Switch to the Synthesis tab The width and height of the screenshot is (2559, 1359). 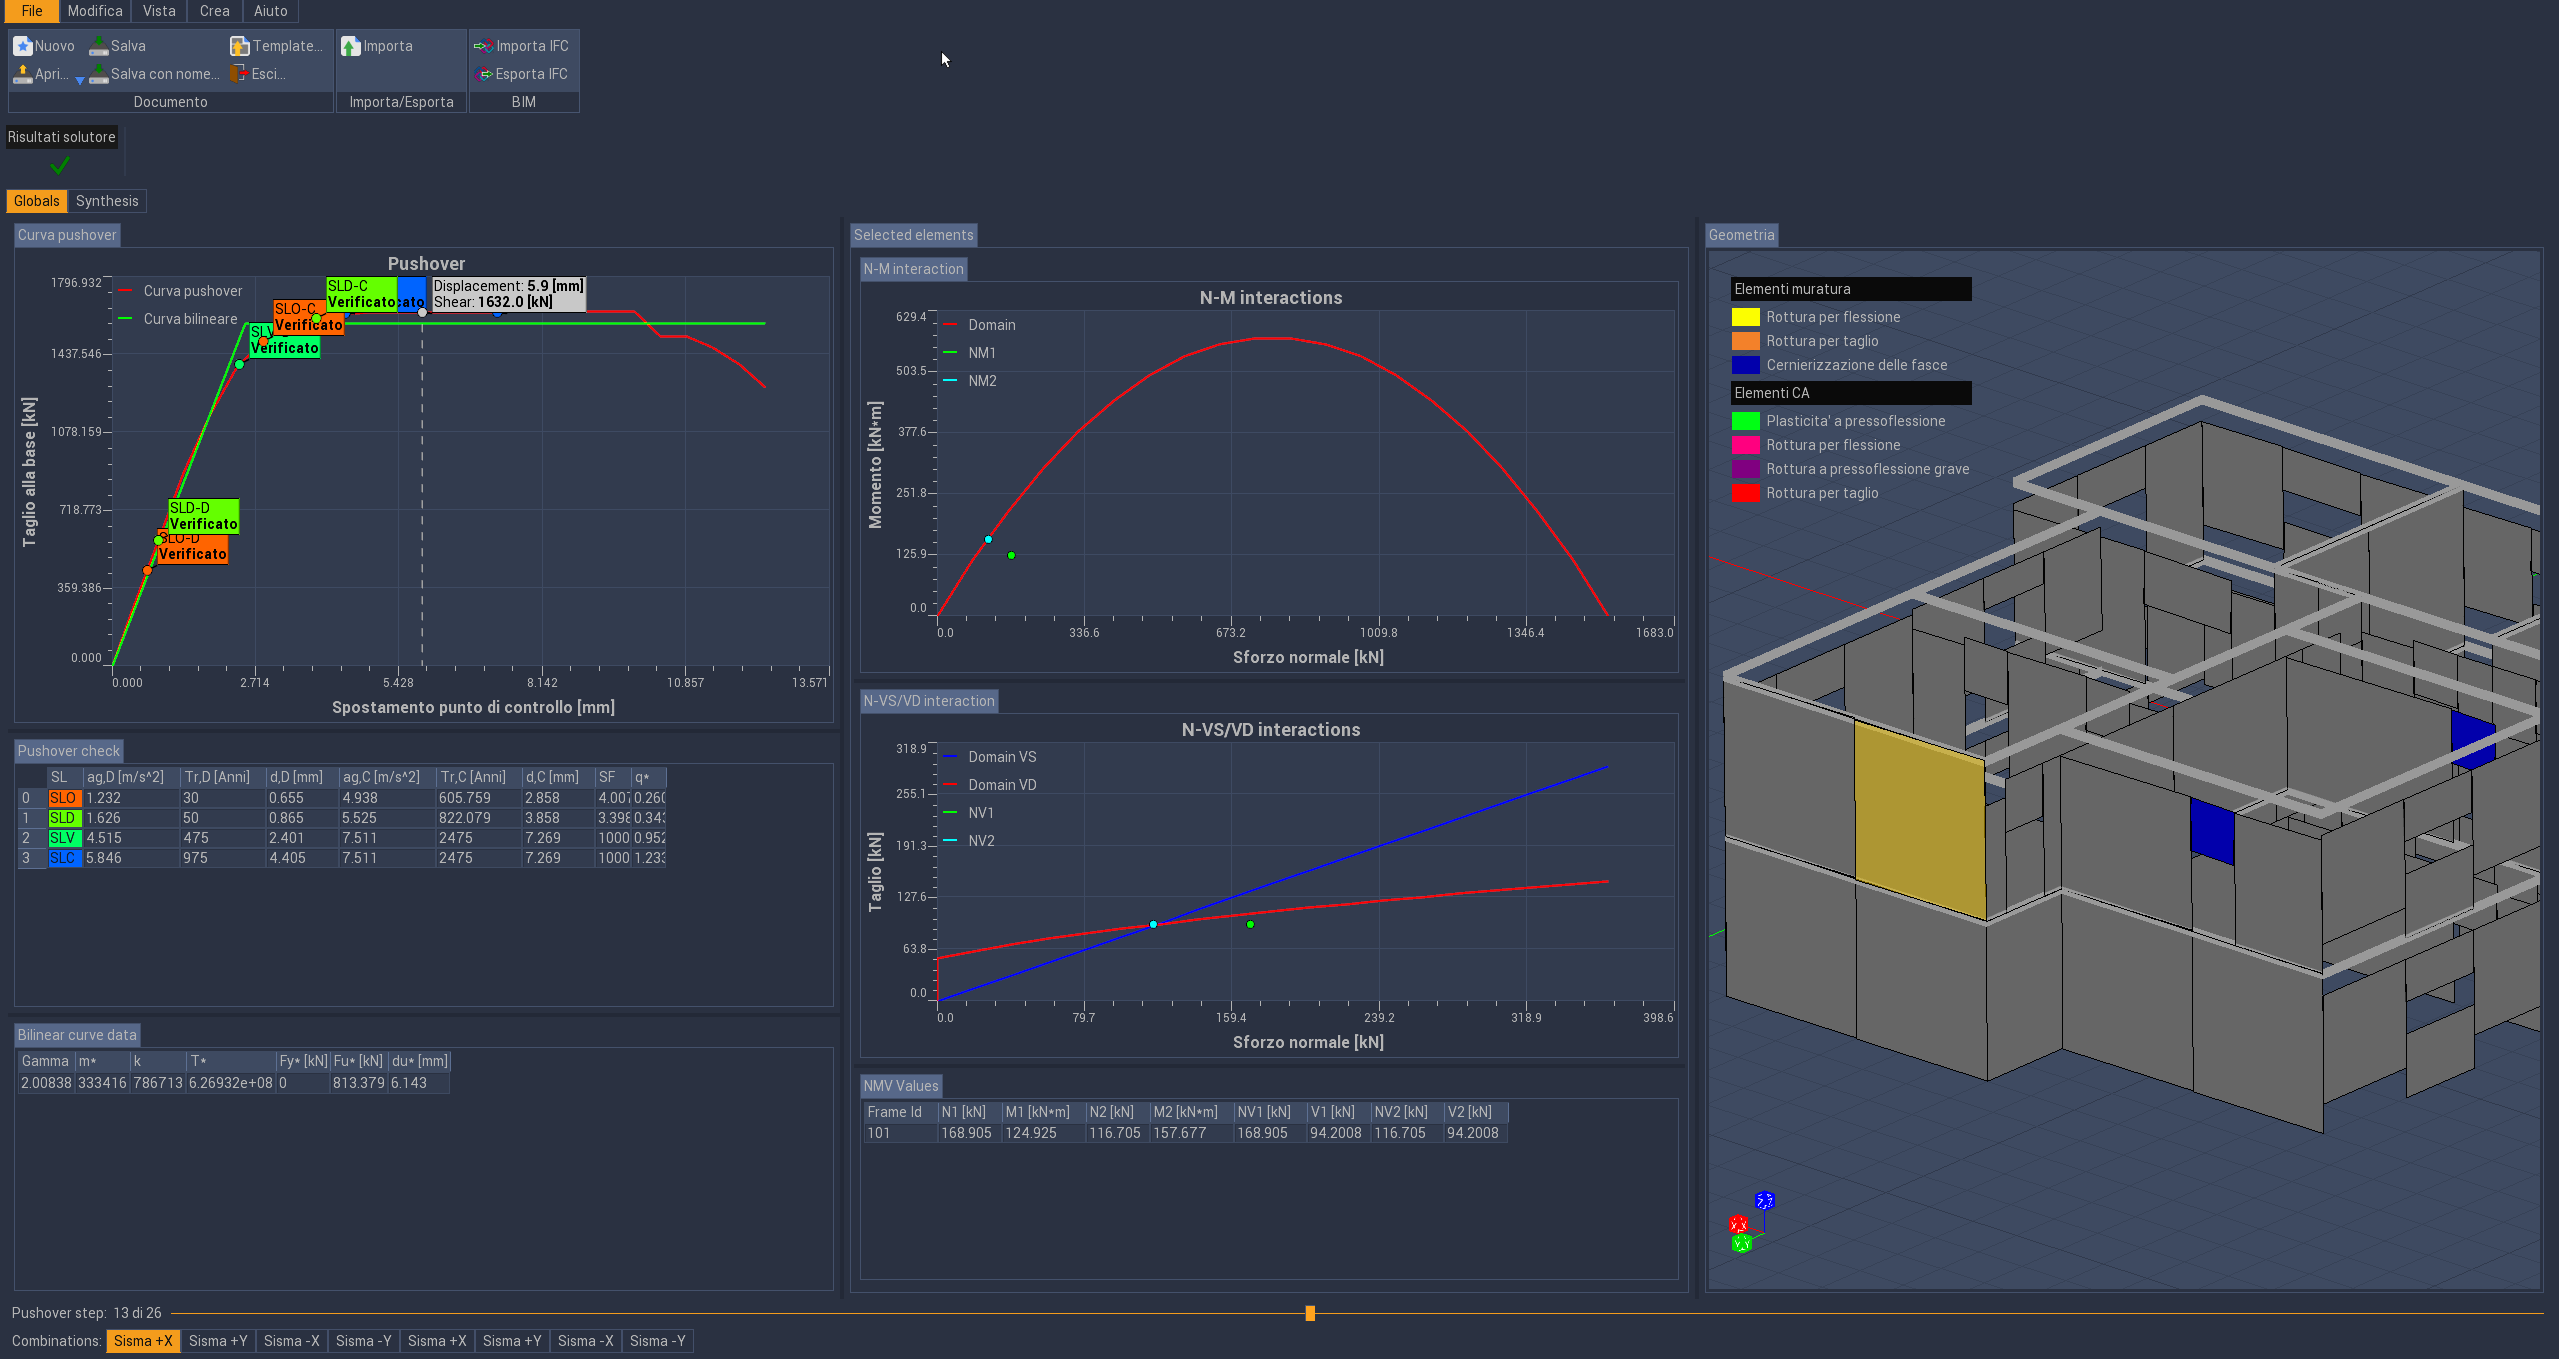coord(107,201)
